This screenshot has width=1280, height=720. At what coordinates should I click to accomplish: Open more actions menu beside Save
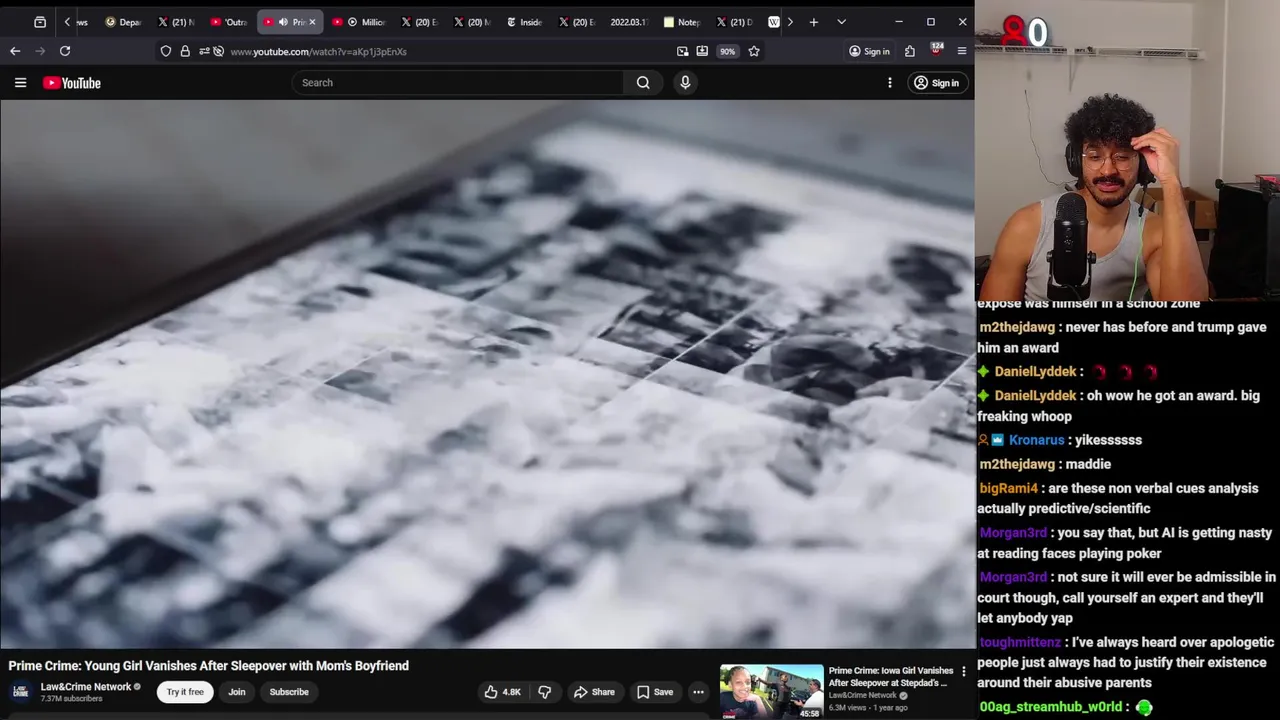click(x=698, y=692)
